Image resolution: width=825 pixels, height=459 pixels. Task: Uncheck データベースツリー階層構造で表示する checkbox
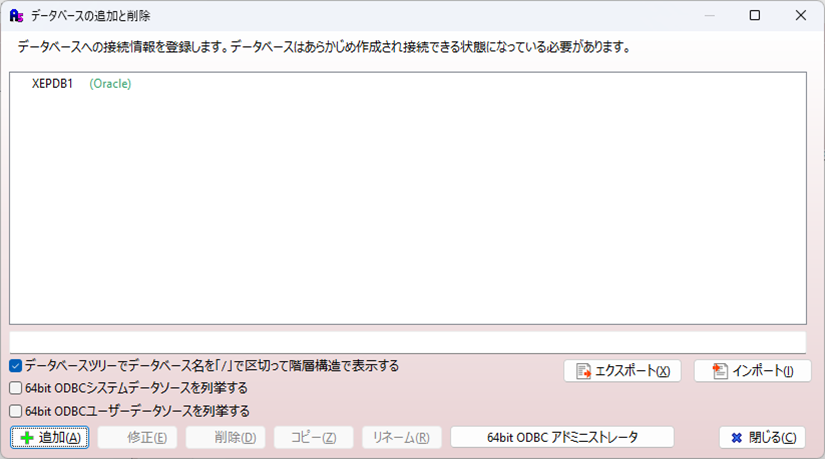pyautogui.click(x=16, y=365)
